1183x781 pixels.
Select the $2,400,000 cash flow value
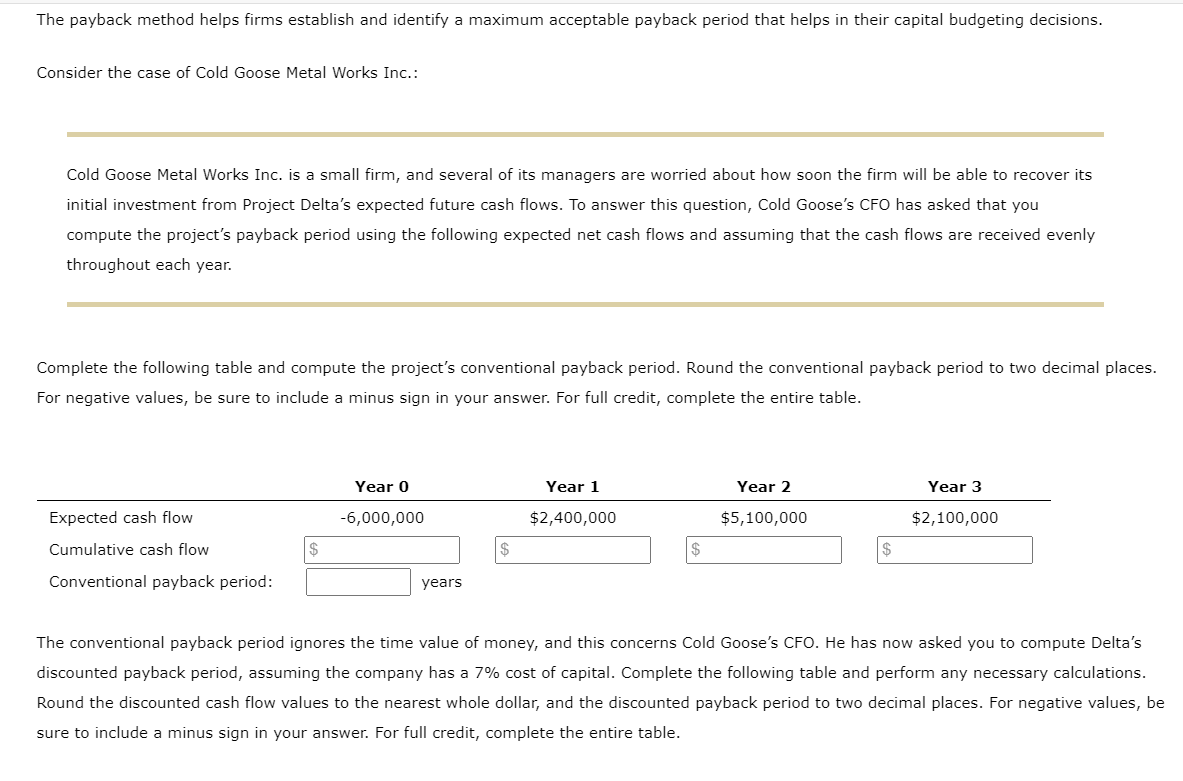(572, 517)
